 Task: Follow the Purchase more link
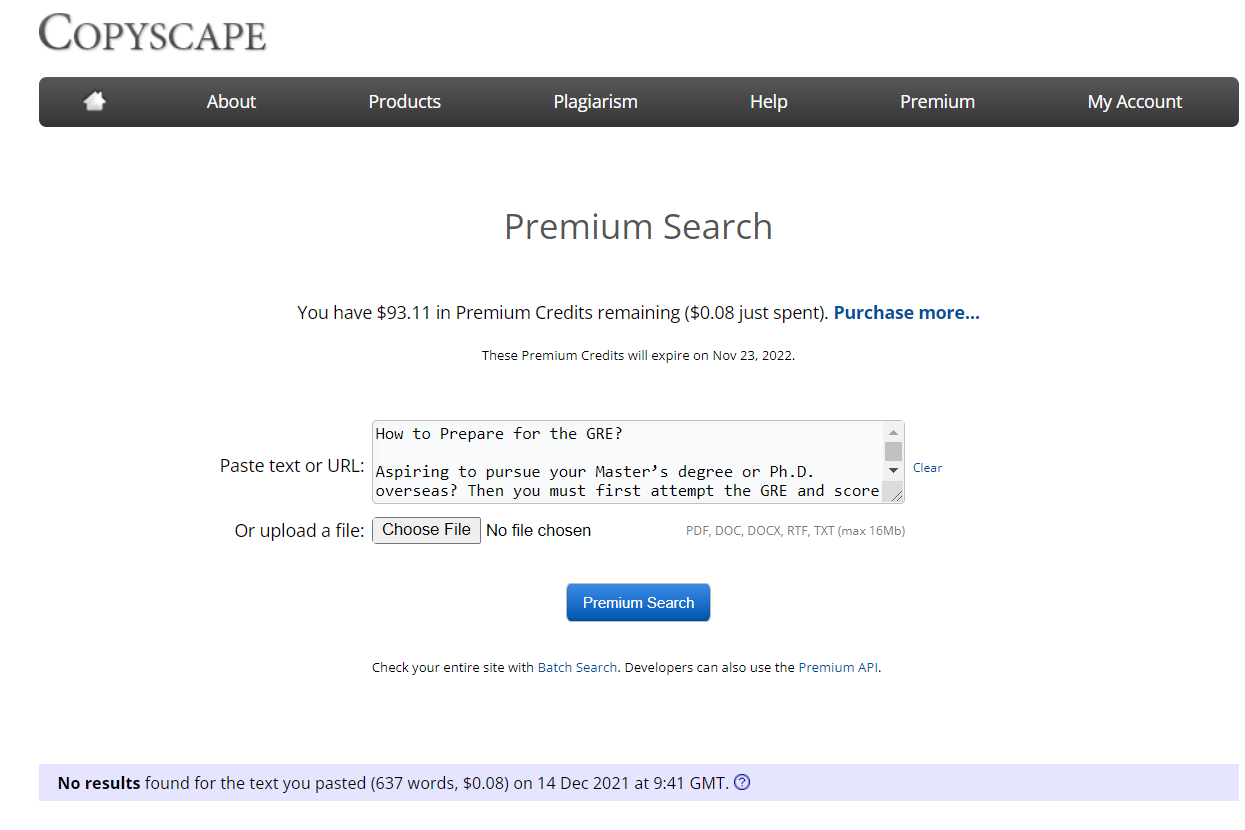(907, 312)
